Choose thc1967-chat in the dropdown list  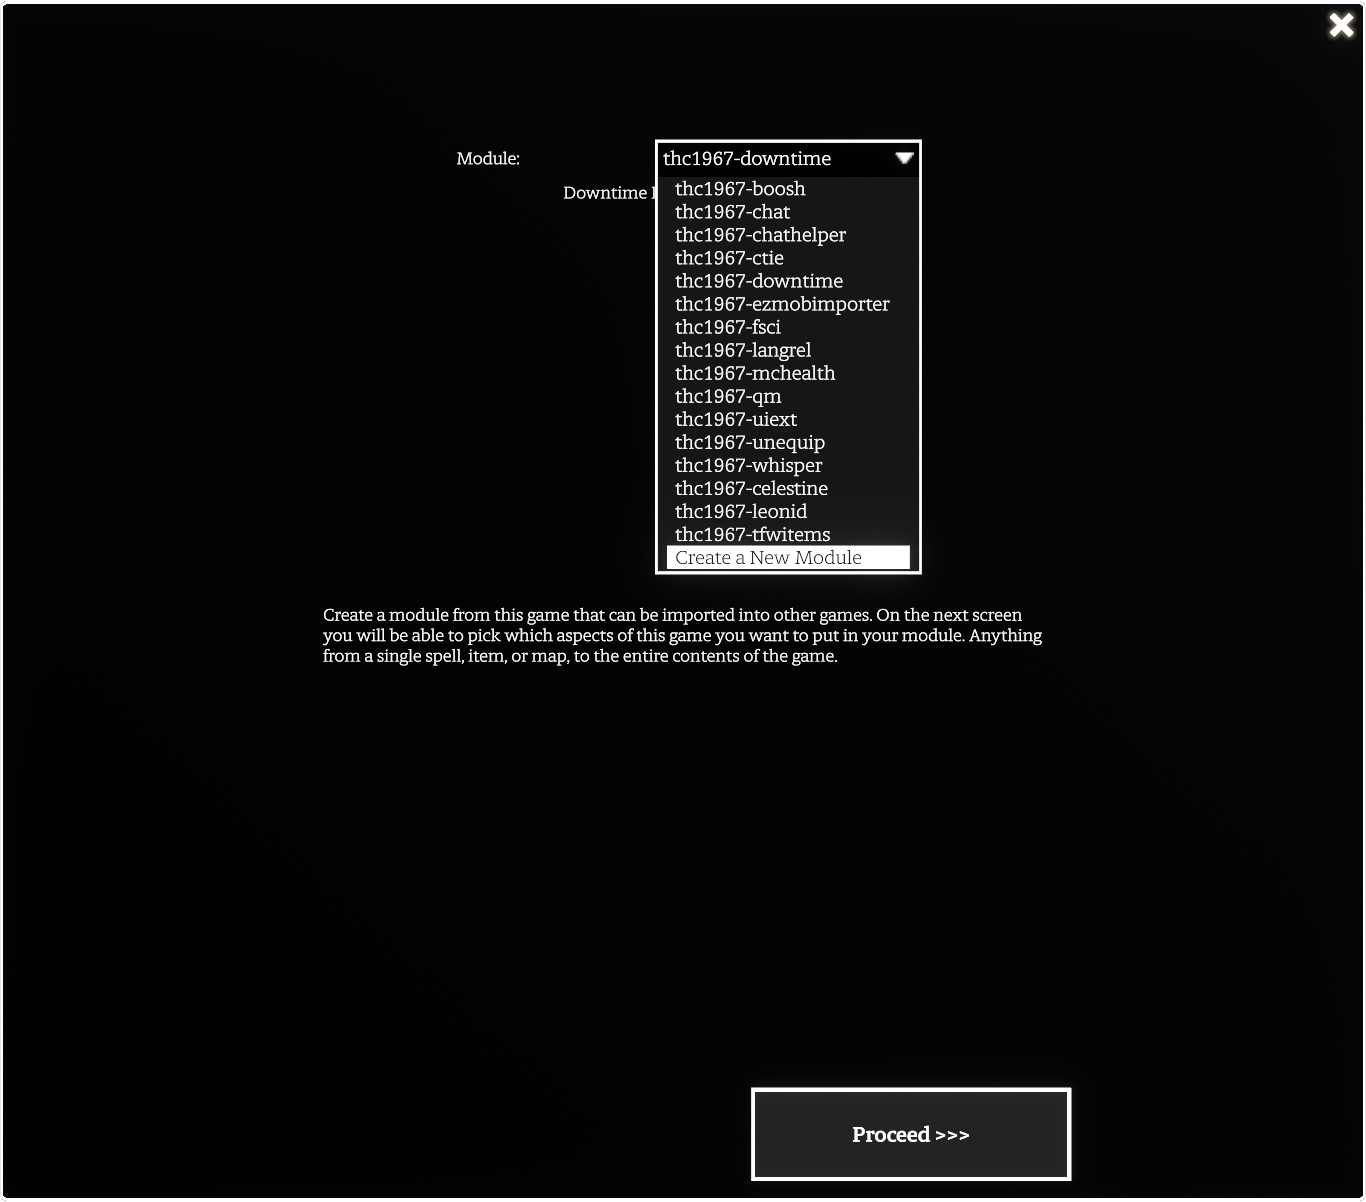click(732, 212)
